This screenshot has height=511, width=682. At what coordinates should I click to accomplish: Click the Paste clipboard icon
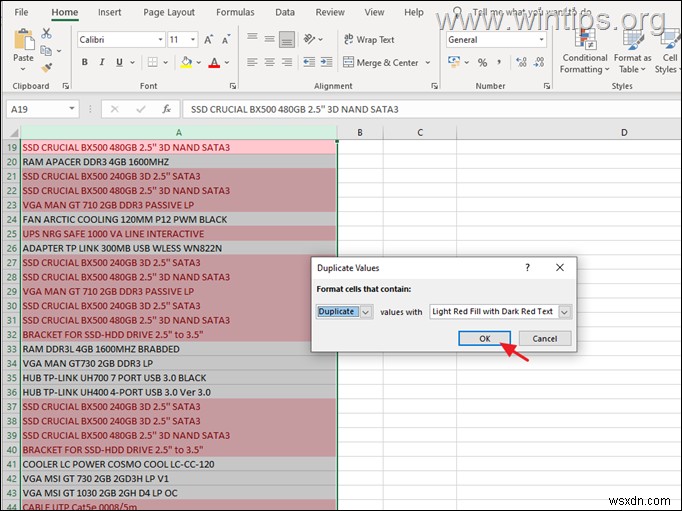pyautogui.click(x=24, y=39)
